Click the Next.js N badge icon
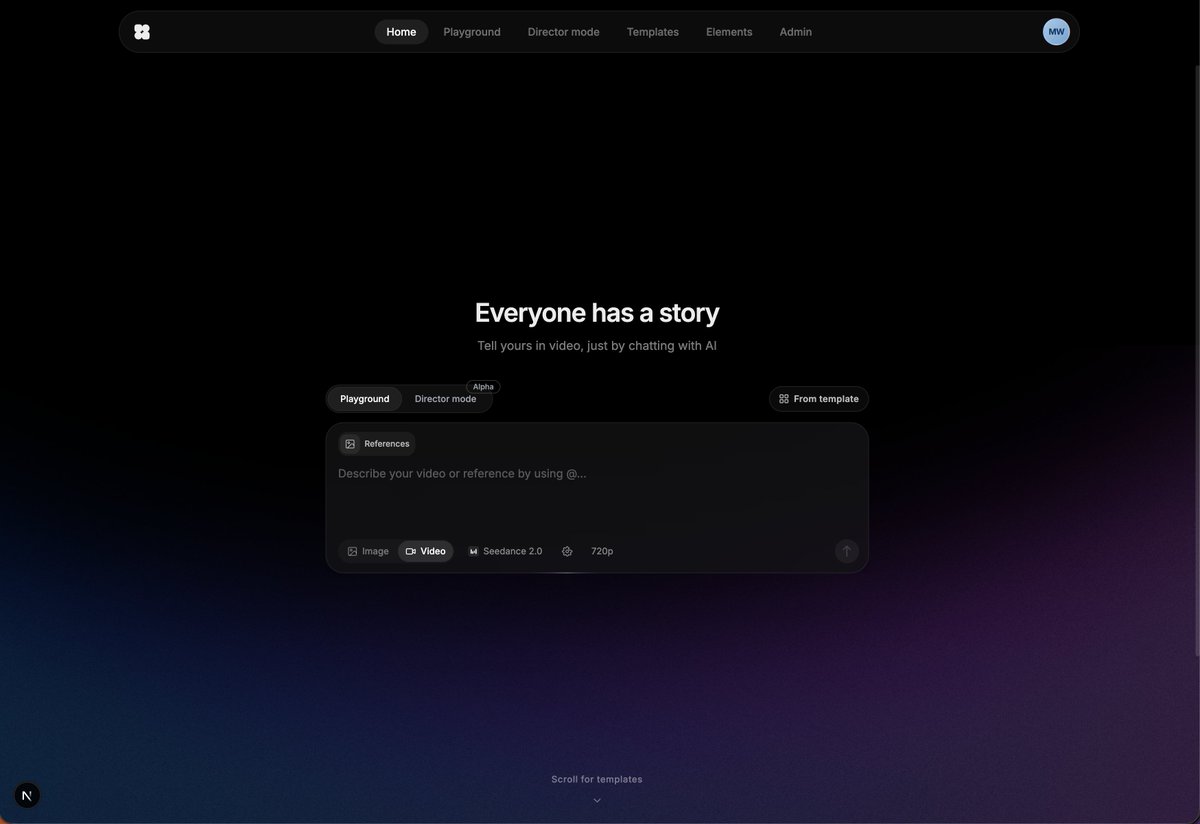 27,796
